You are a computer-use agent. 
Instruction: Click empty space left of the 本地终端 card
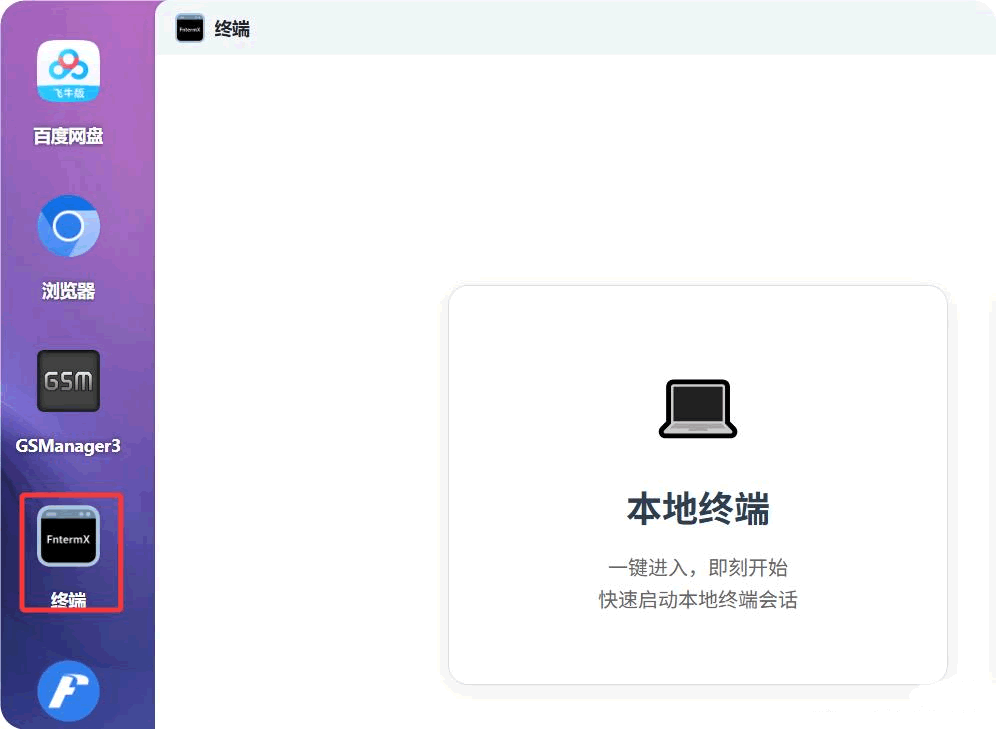[300, 480]
